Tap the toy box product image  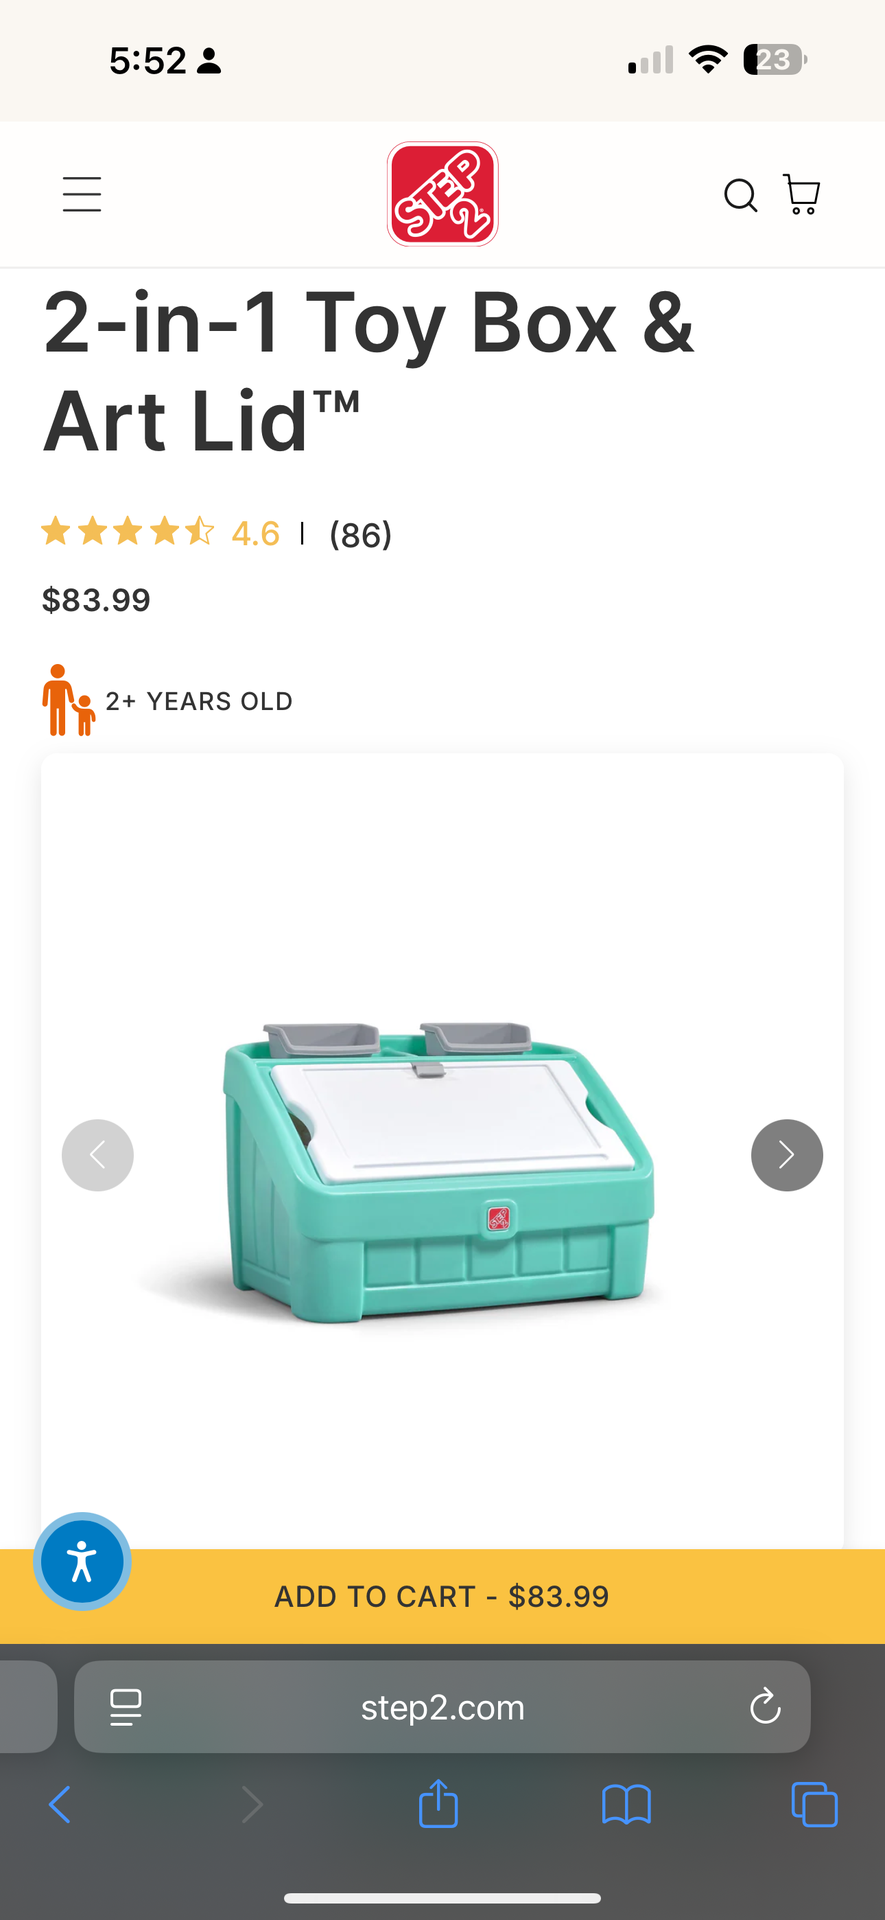pyautogui.click(x=440, y=1170)
